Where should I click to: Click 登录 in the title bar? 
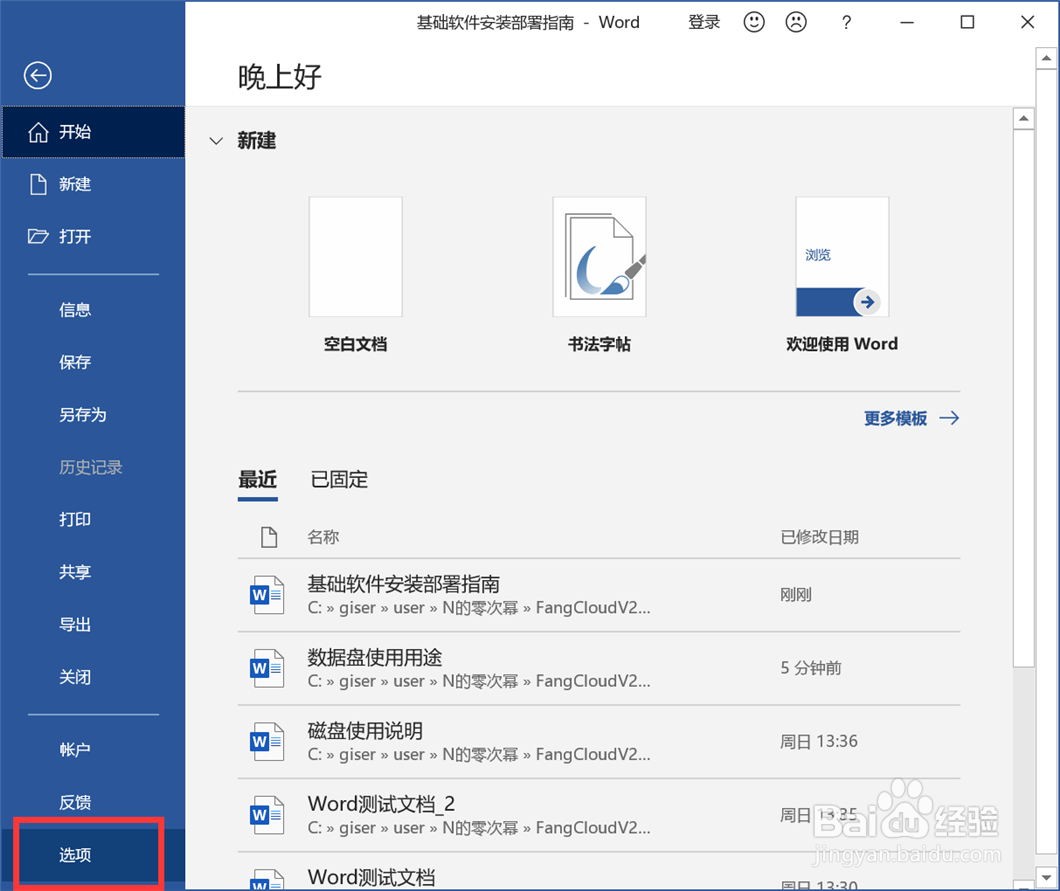tap(704, 22)
